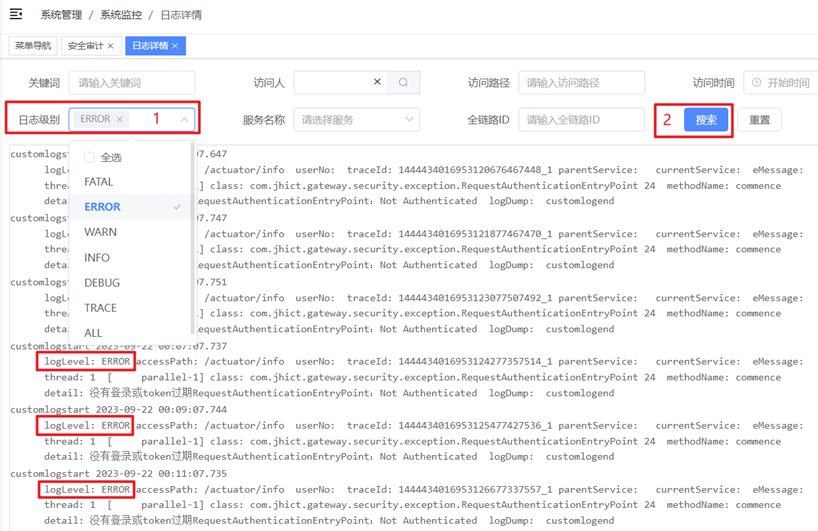Click the 搜索 button

pyautogui.click(x=706, y=120)
